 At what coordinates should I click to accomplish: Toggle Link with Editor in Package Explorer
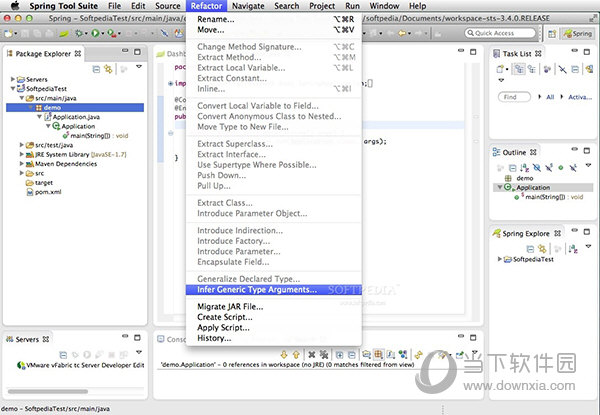click(108, 69)
